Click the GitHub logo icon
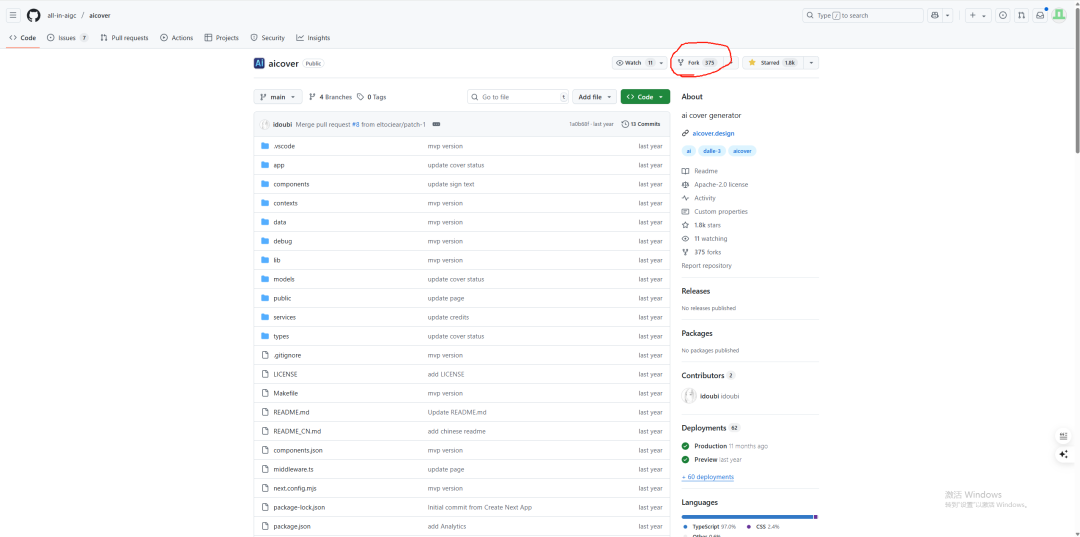Image resolution: width=1080 pixels, height=537 pixels. (x=33, y=15)
